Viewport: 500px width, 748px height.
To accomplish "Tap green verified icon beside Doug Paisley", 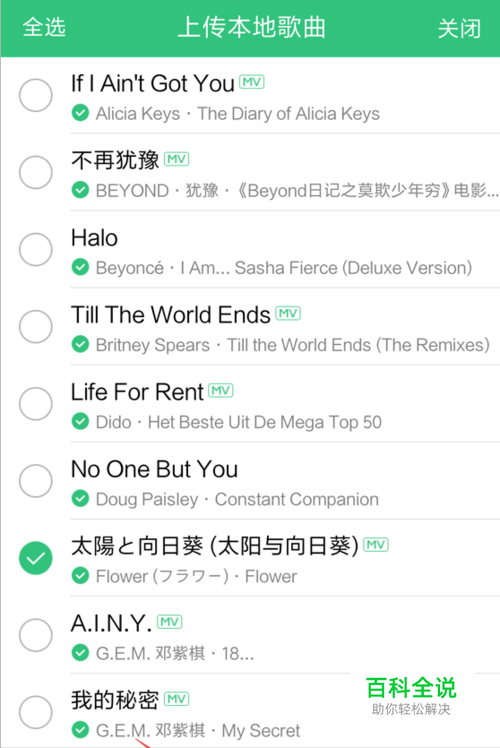I will [x=80, y=499].
